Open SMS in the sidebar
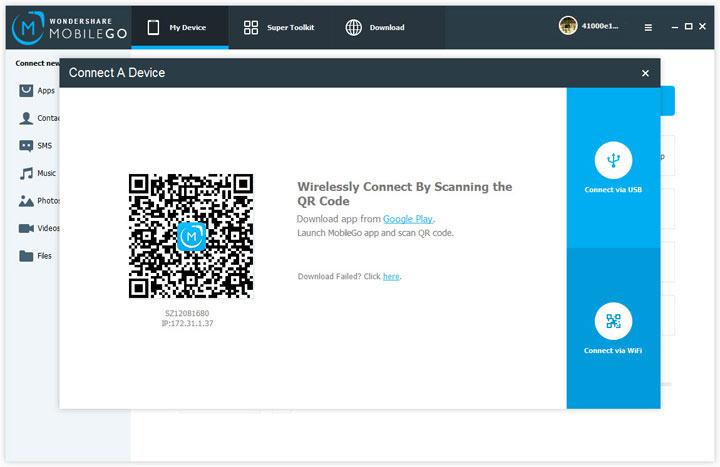Screen dimensions: 720x467 [36, 146]
